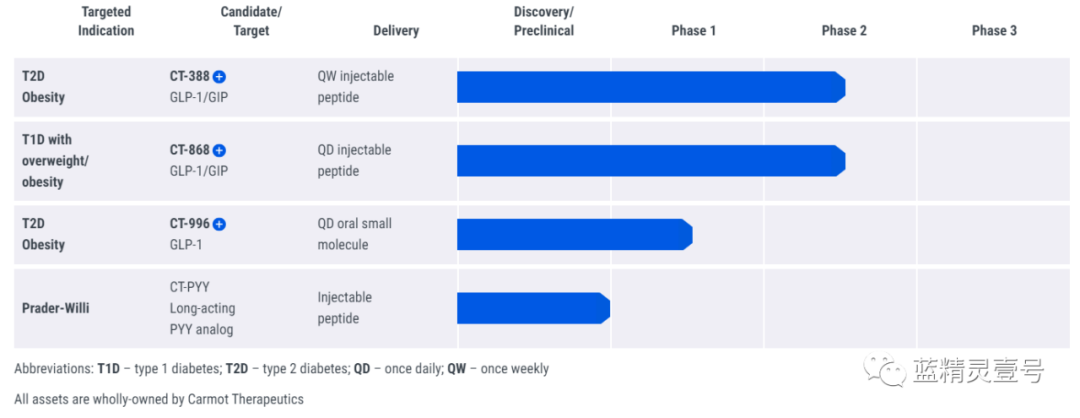
Task: Click the CT-PYY preclinical progress bar
Action: point(533,308)
